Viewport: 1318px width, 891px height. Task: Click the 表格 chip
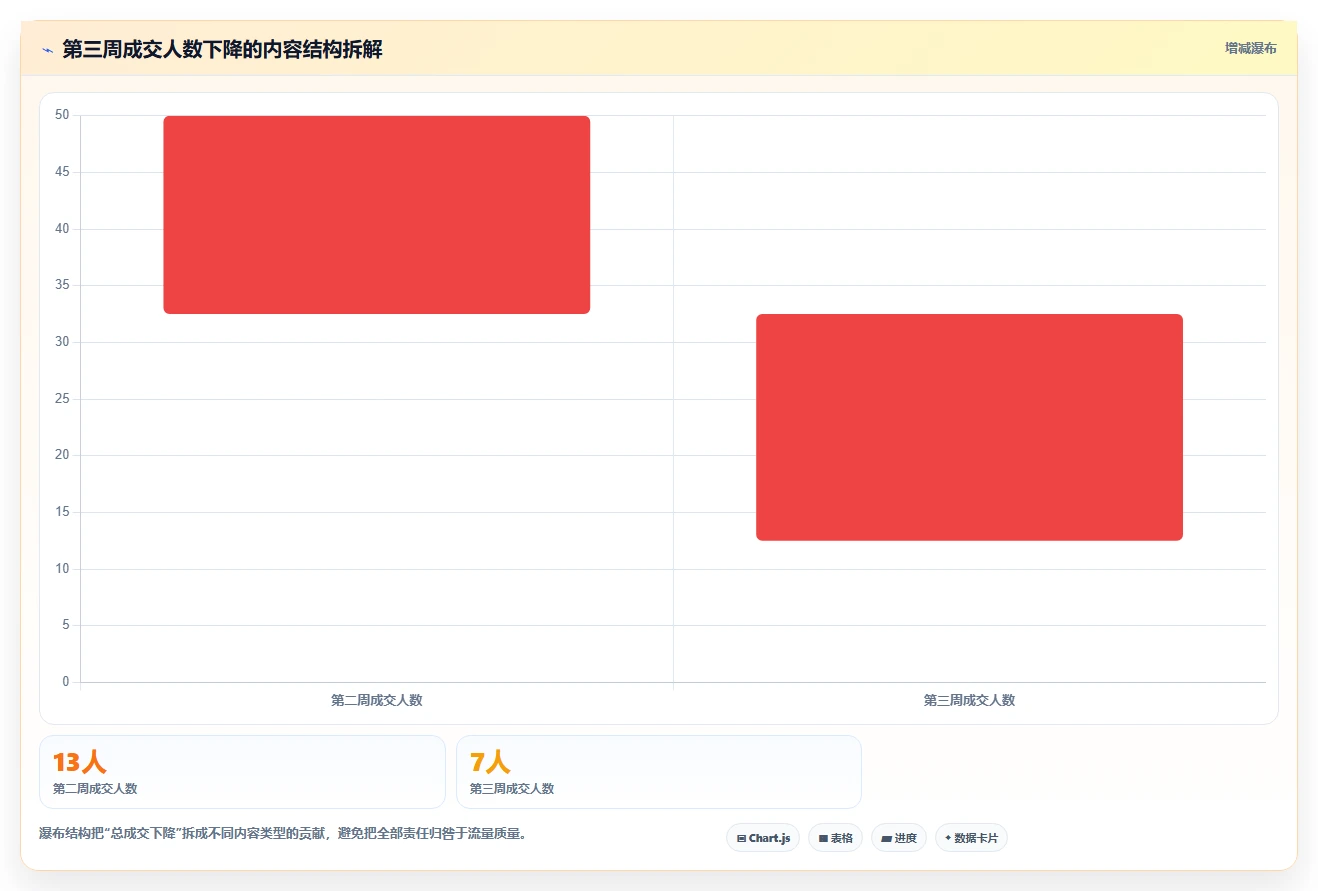pos(835,838)
